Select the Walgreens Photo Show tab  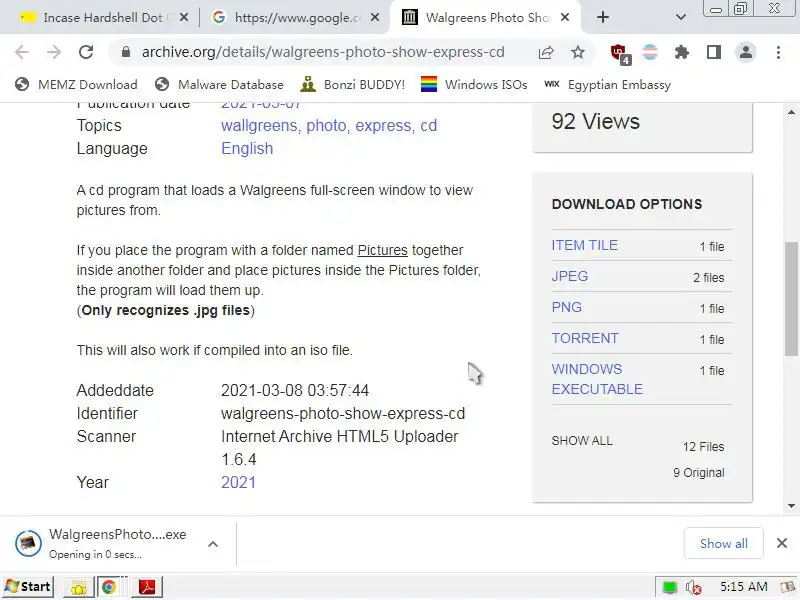pos(487,17)
